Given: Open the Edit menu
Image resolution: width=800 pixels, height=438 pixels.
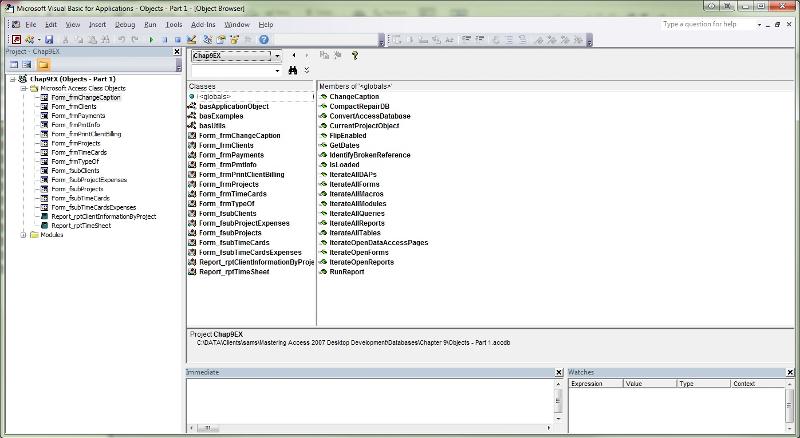Looking at the screenshot, I should point(51,25).
